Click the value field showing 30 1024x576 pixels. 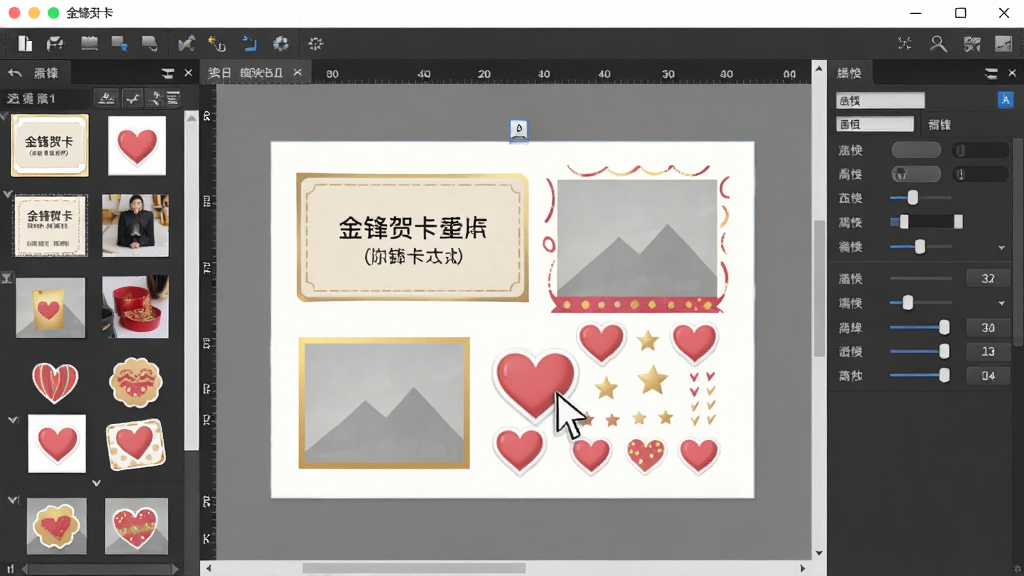click(987, 328)
